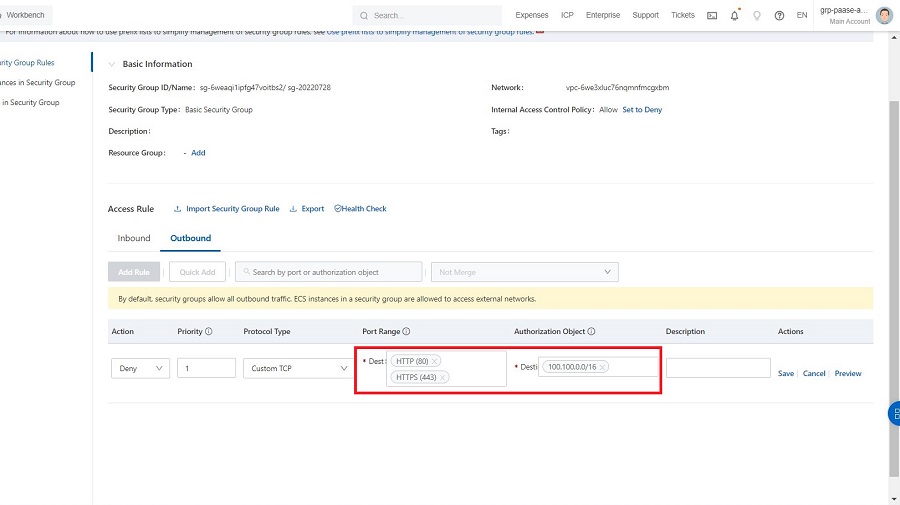Click the Port Range info icon
This screenshot has width=900, height=505.
(407, 331)
